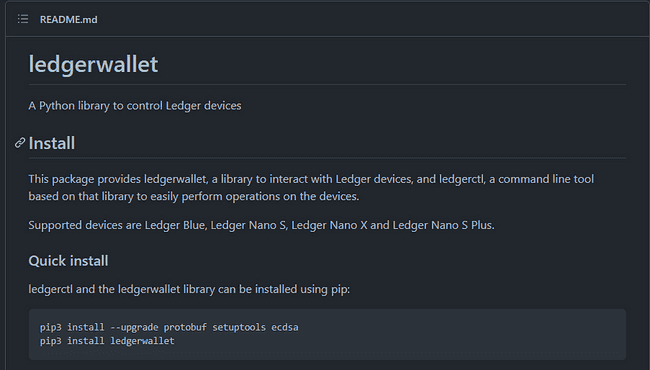
Task: Click the word "ecdsa" in code block
Action: pos(285,327)
